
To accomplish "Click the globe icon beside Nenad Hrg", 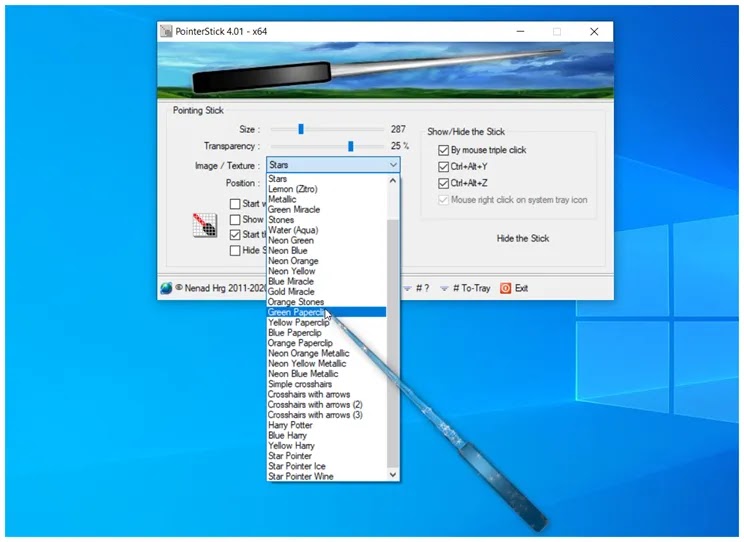I will [166, 288].
